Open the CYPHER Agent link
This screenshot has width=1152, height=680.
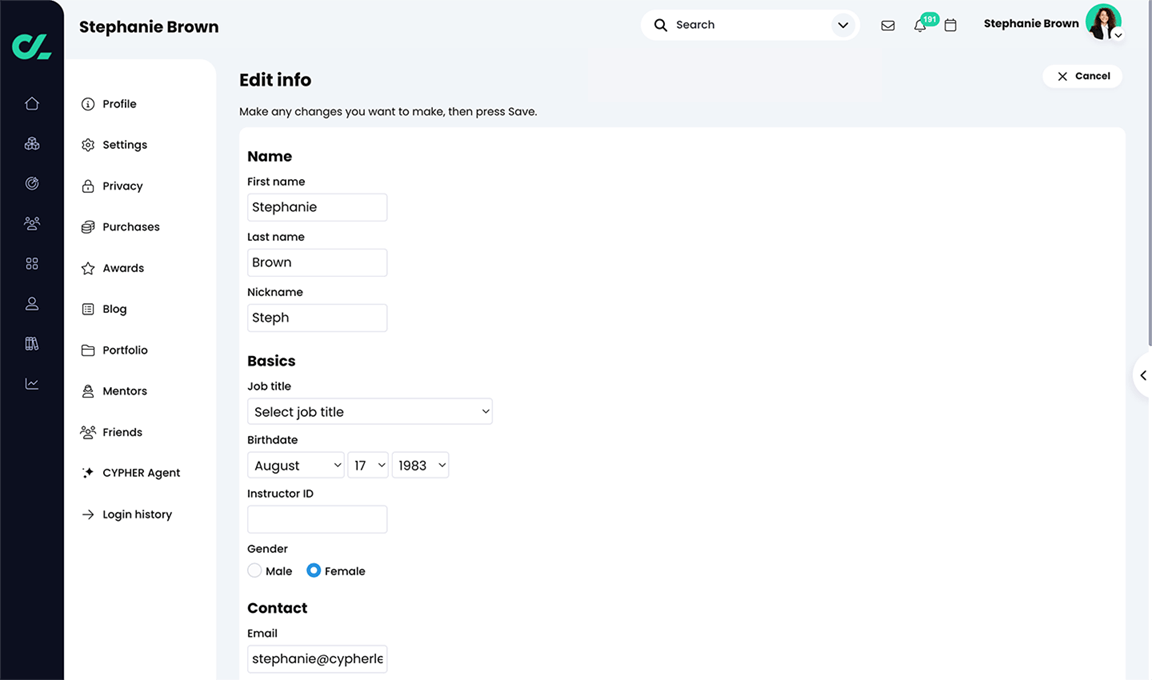tap(141, 473)
